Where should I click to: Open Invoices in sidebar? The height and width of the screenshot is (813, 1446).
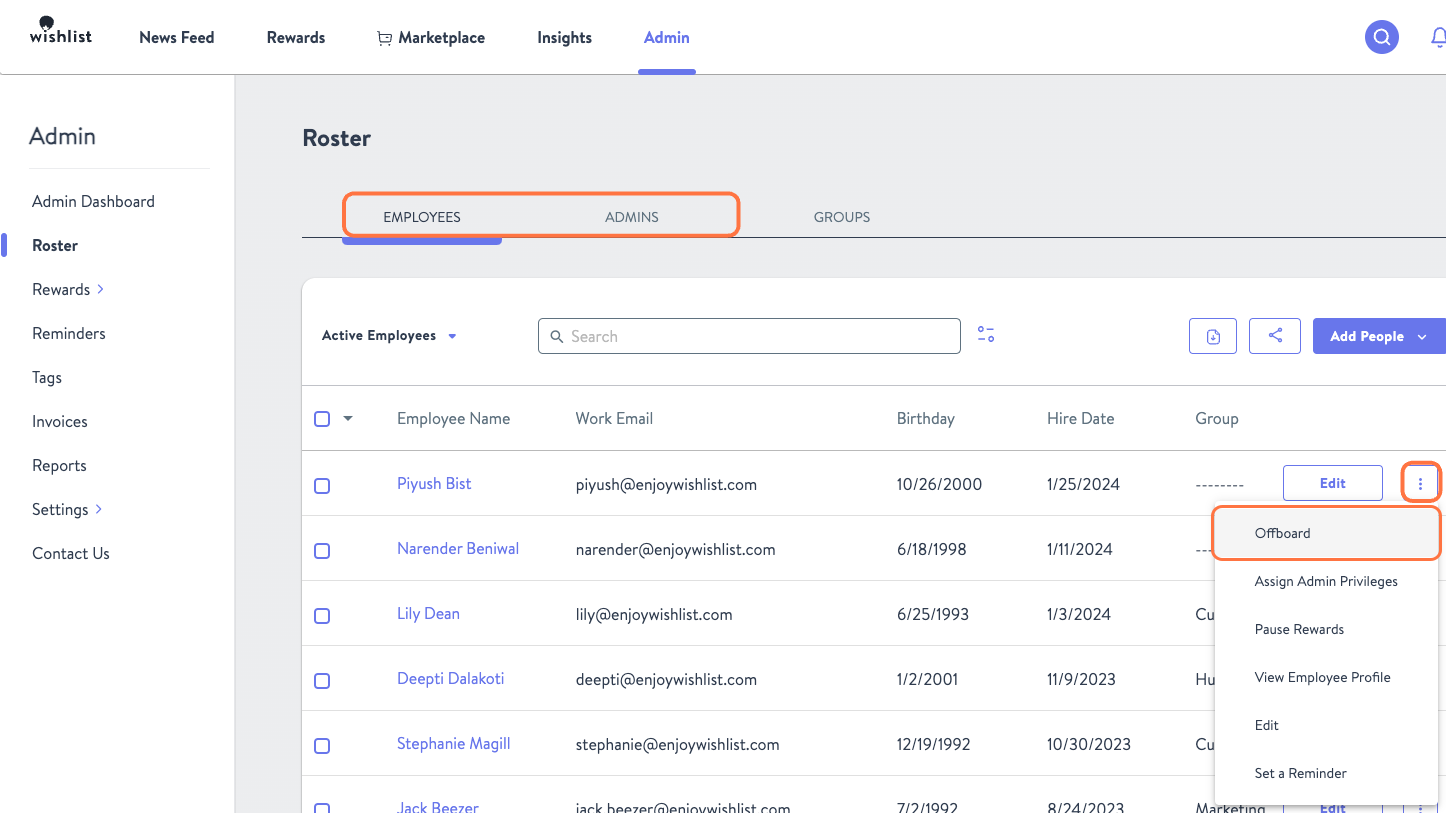[x=60, y=421]
